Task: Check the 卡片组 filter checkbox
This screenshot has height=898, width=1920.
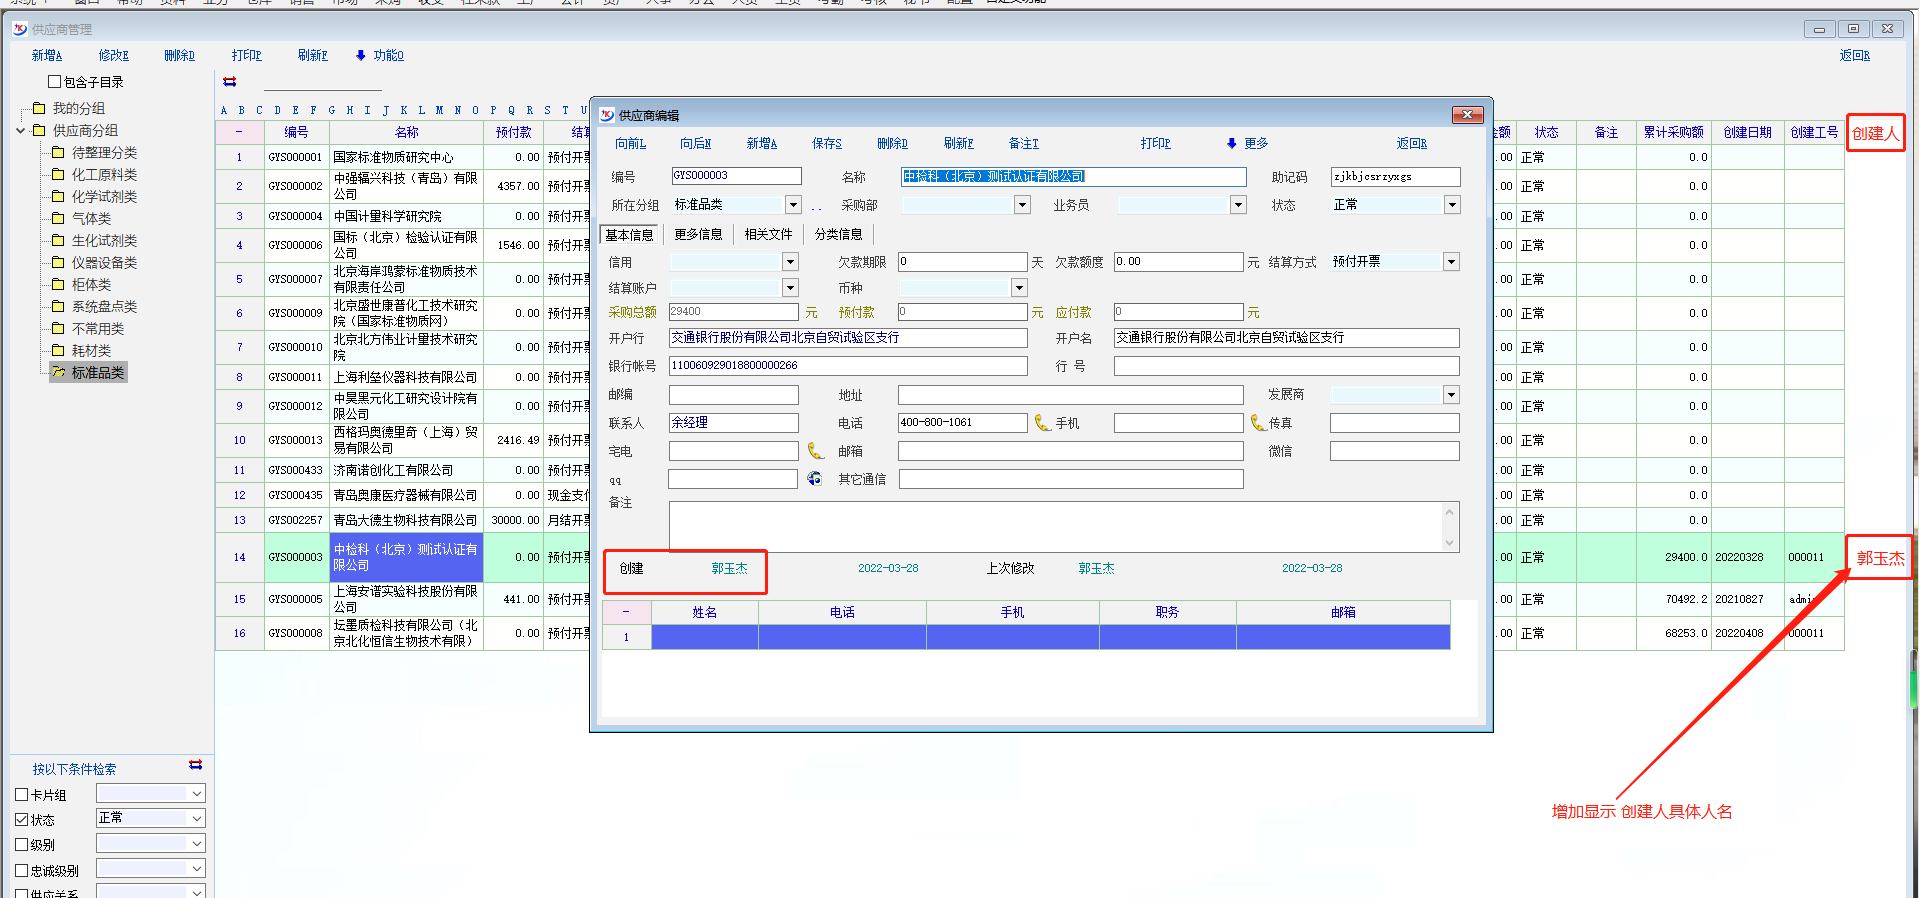Action: click(x=22, y=795)
